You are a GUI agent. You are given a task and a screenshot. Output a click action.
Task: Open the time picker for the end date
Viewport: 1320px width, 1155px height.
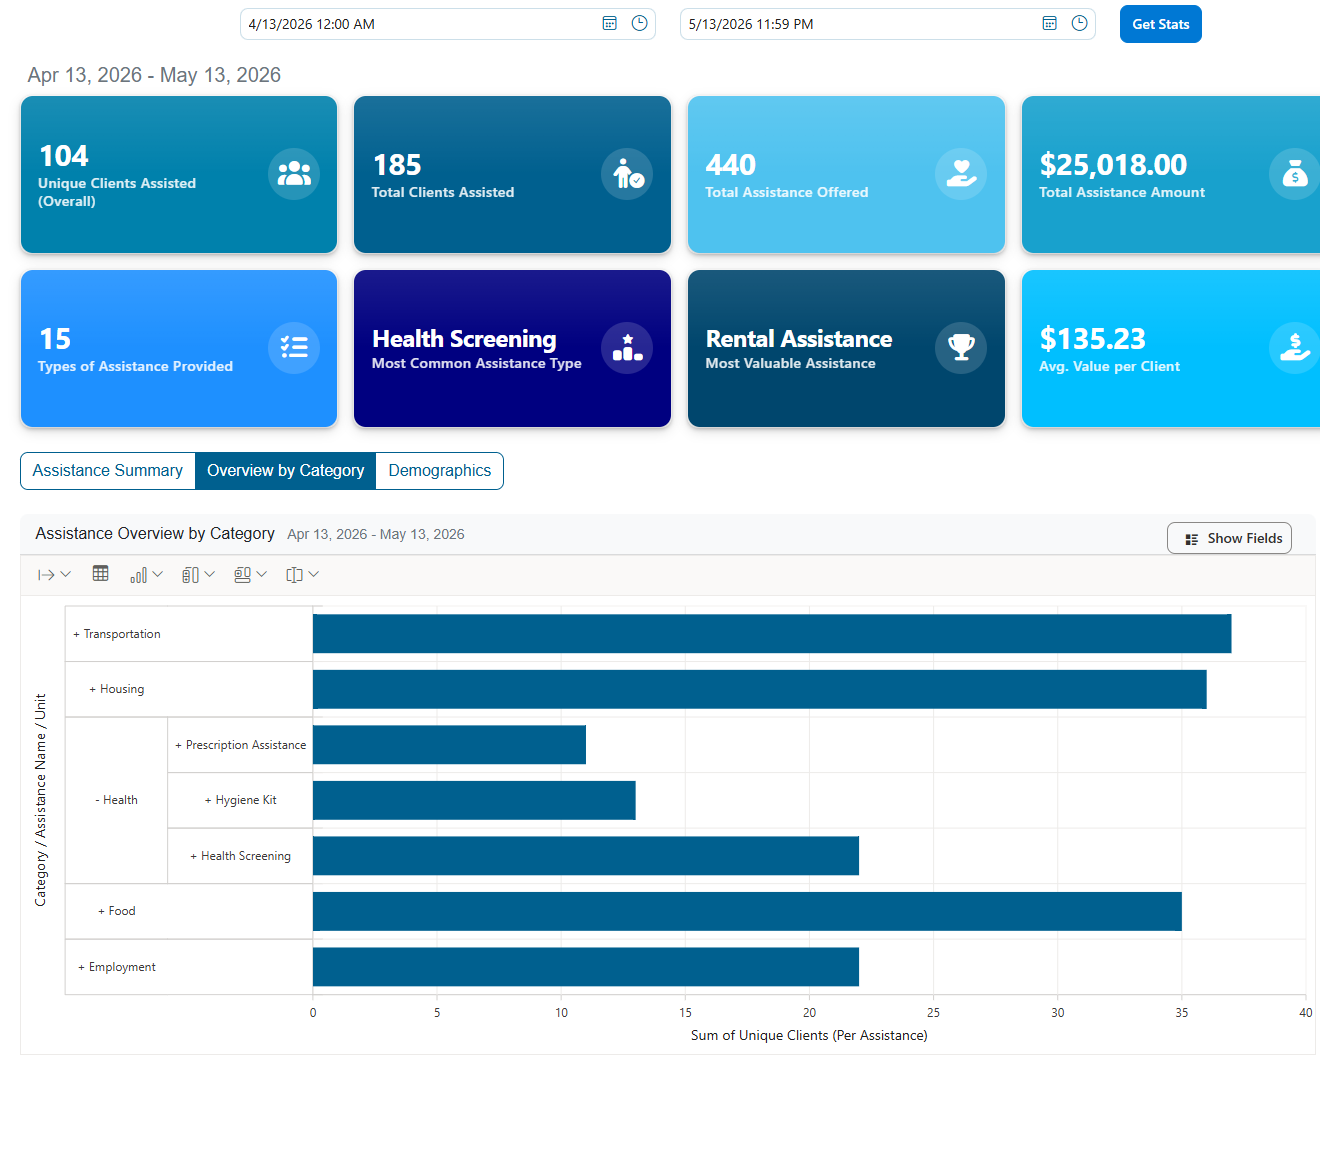[1079, 24]
